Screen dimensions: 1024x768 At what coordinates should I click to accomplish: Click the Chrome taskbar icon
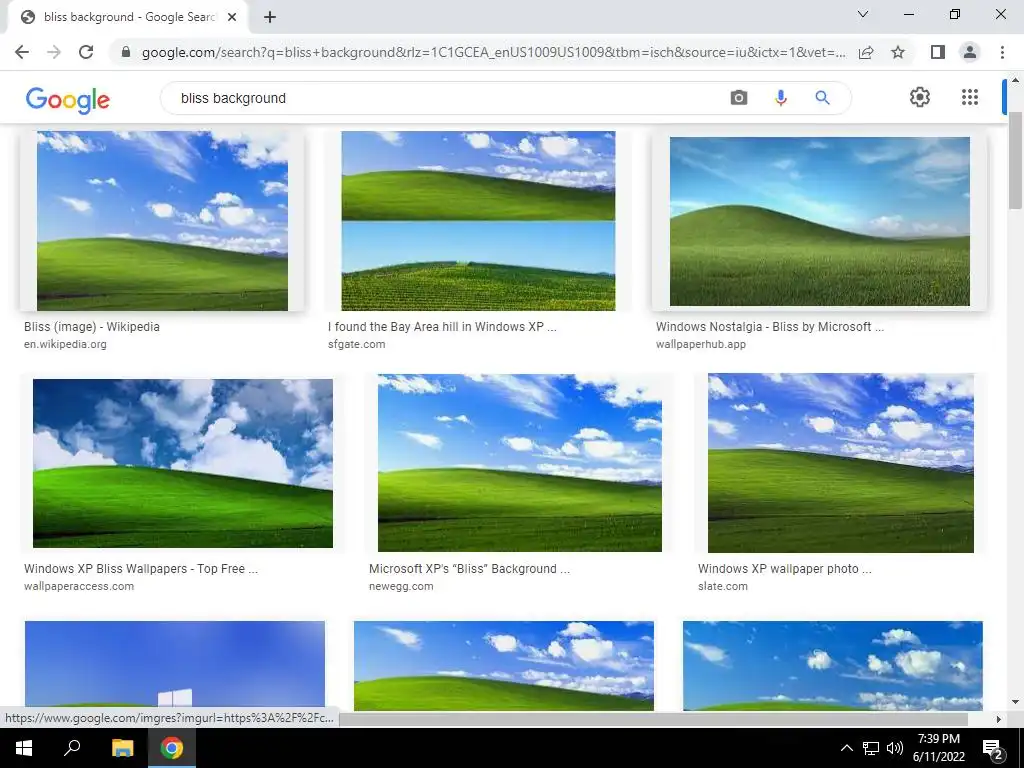point(172,748)
